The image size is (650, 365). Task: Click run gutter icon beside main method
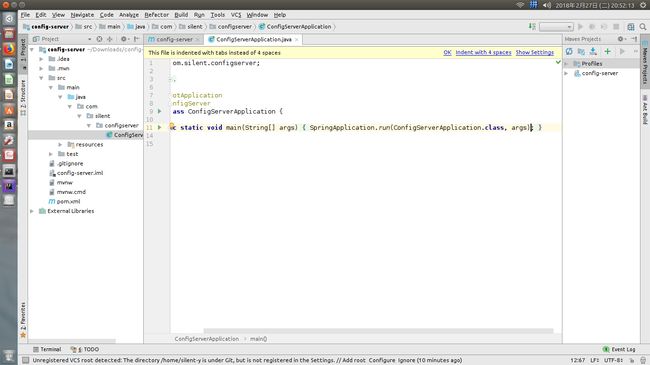coord(160,127)
